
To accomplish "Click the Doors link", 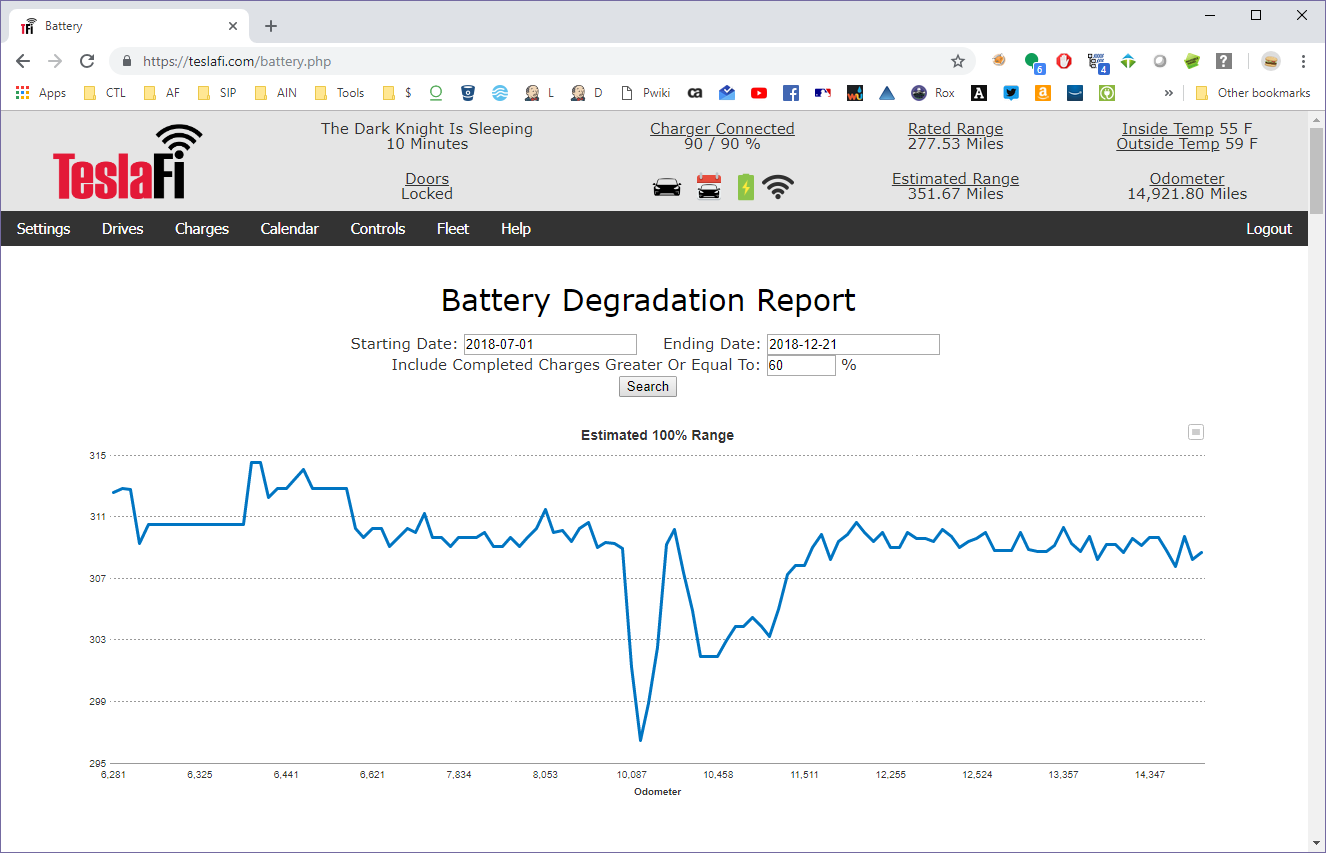I will click(427, 179).
